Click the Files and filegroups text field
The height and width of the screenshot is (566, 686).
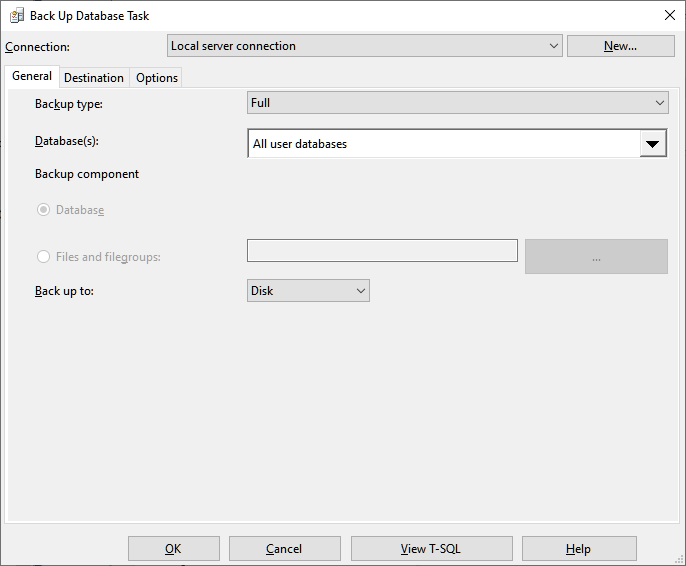pyautogui.click(x=382, y=251)
